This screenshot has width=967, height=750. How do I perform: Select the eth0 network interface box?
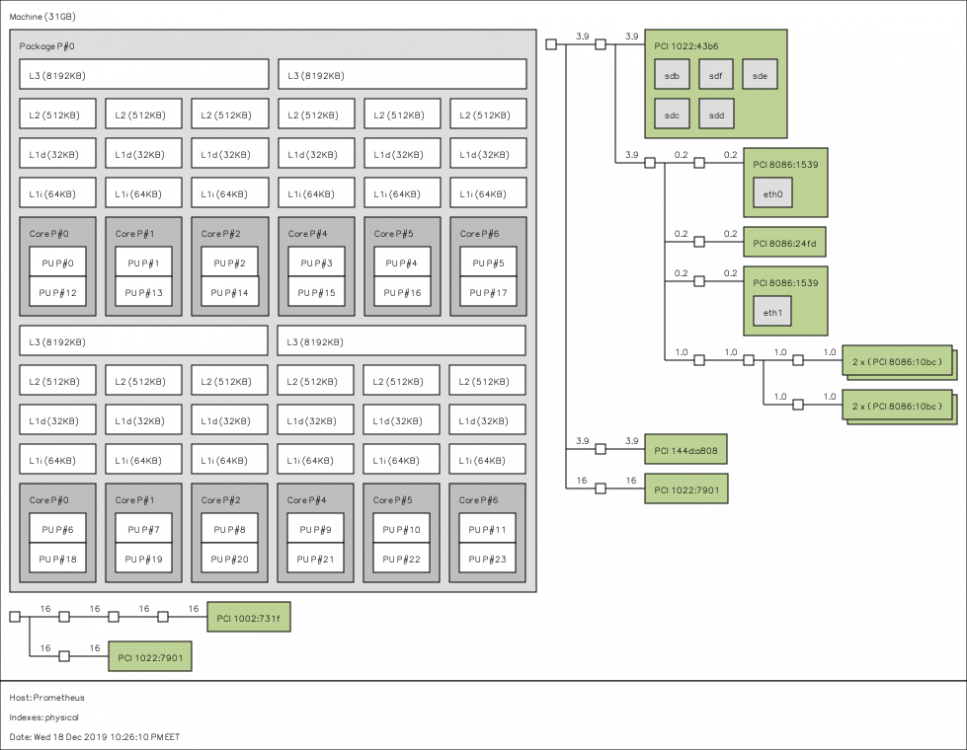point(773,193)
